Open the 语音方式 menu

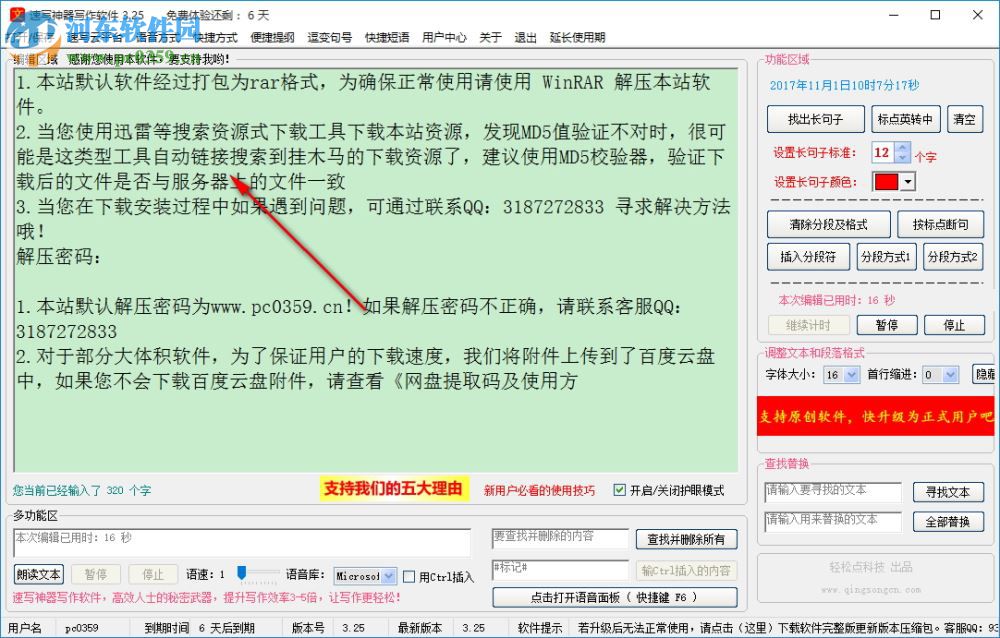(158, 38)
